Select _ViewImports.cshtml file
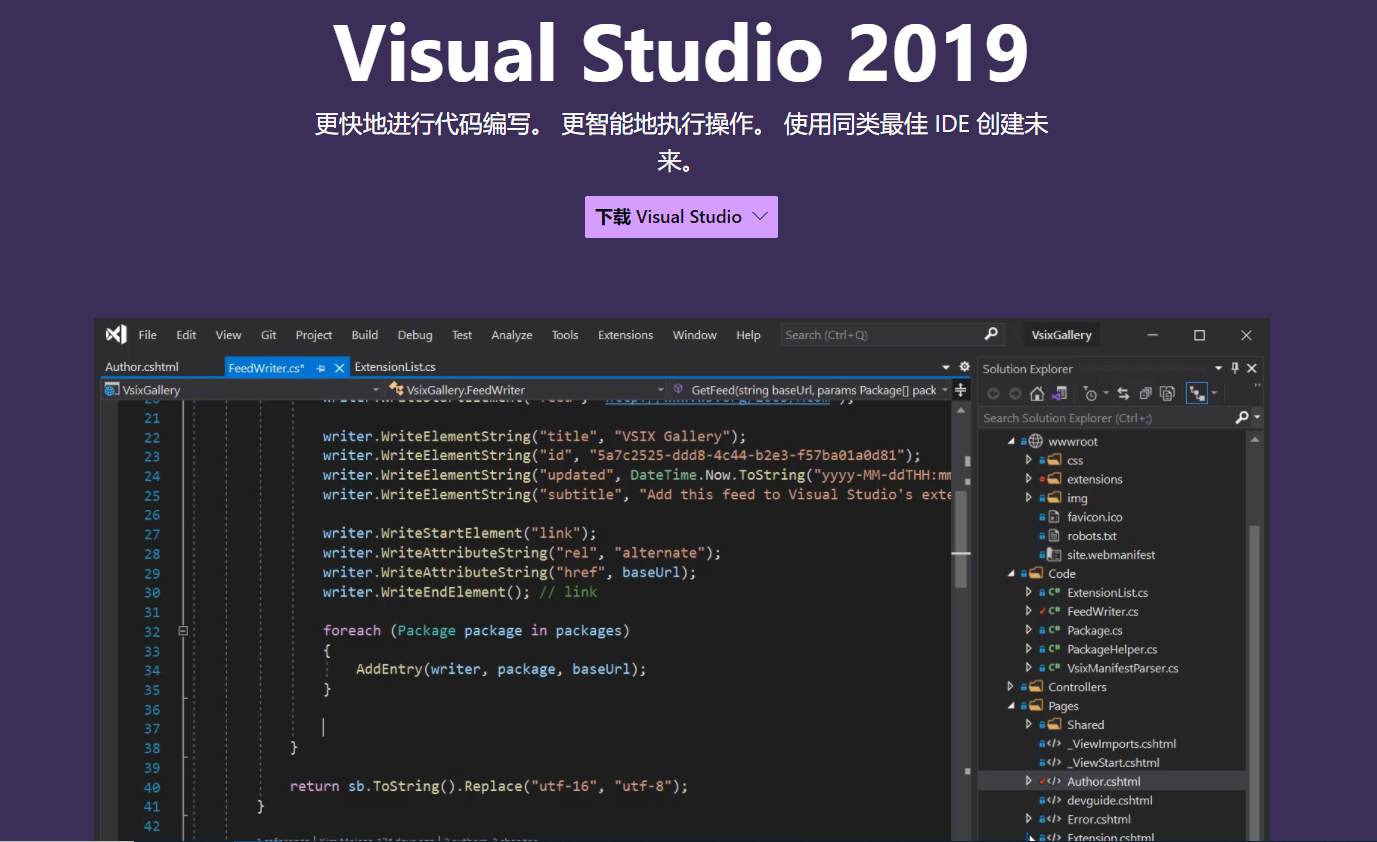 [x=1121, y=744]
